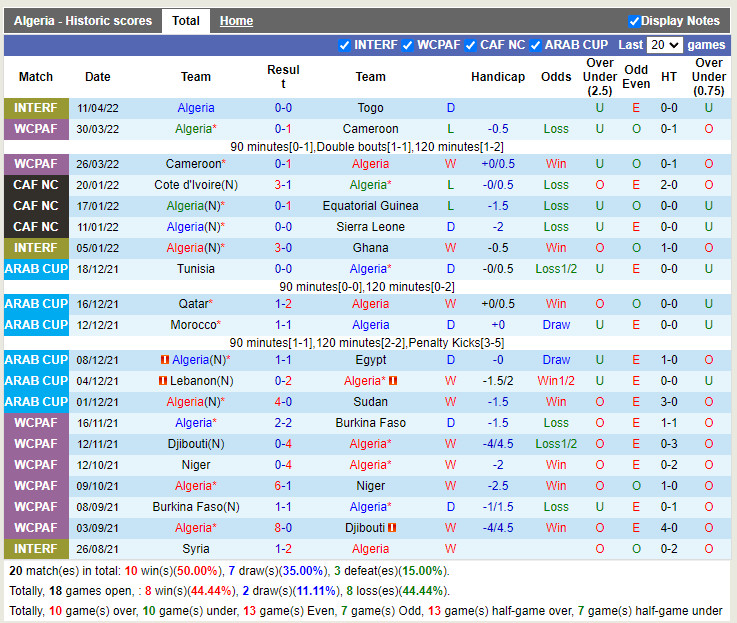This screenshot has height=623, width=737.
Task: Open the Togo team link
Action: (x=370, y=108)
